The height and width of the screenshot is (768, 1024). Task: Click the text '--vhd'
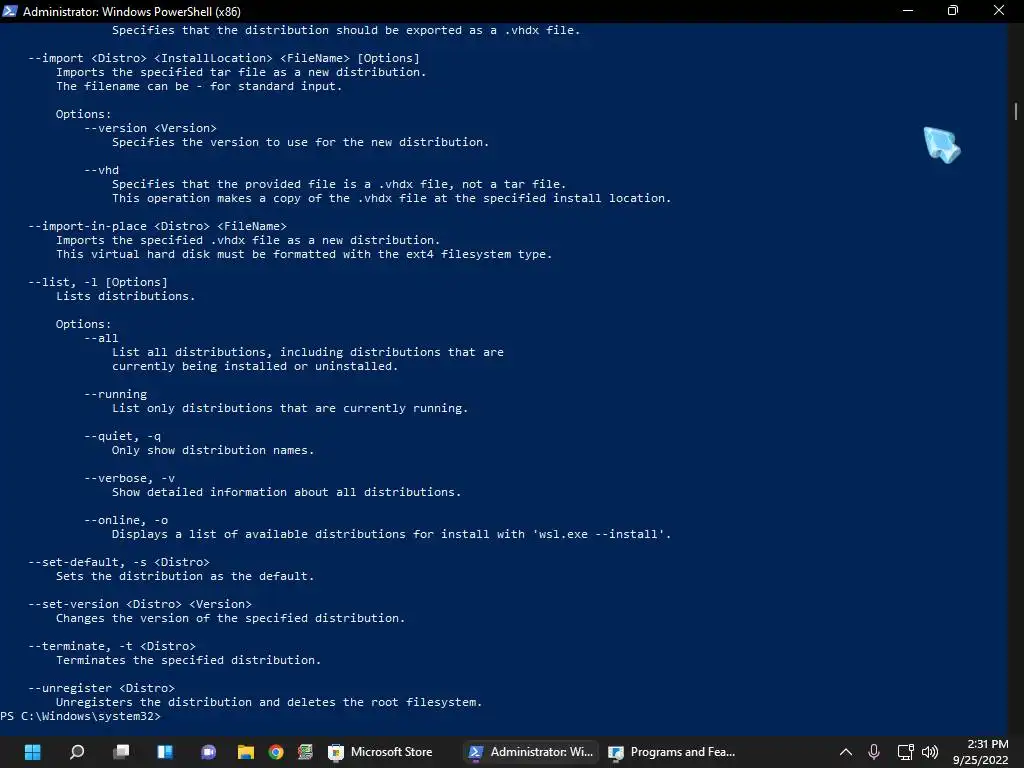[101, 170]
